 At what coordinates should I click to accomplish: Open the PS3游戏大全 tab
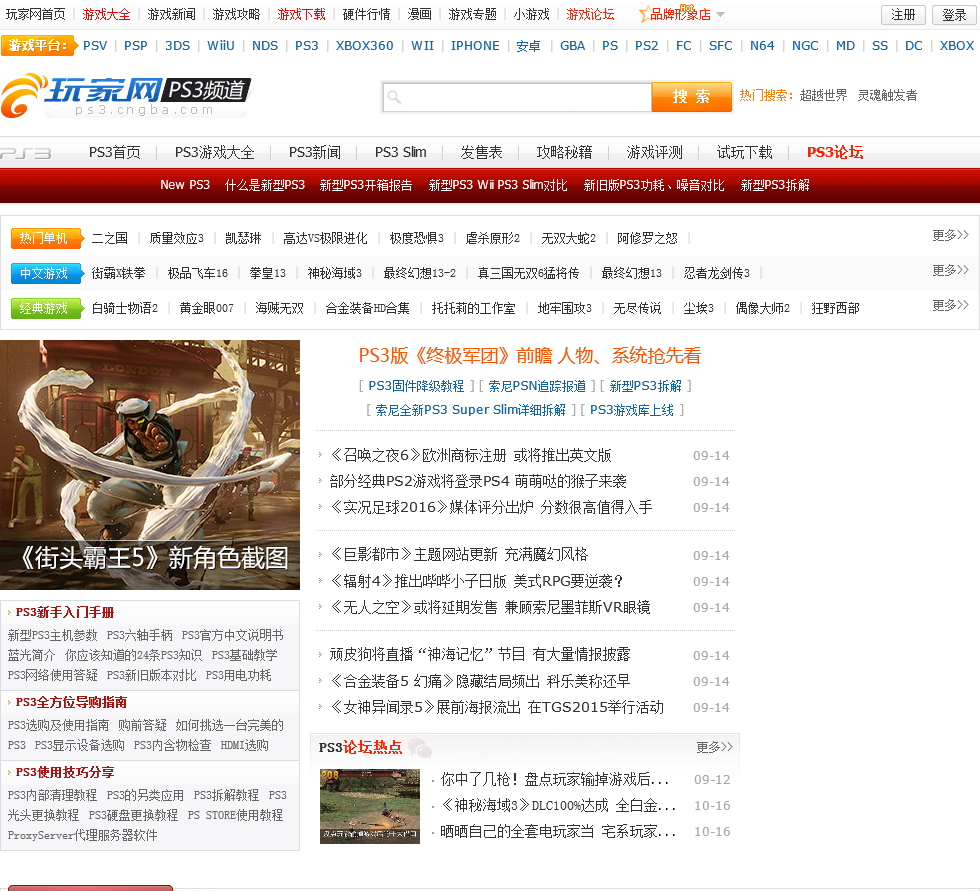coord(214,152)
